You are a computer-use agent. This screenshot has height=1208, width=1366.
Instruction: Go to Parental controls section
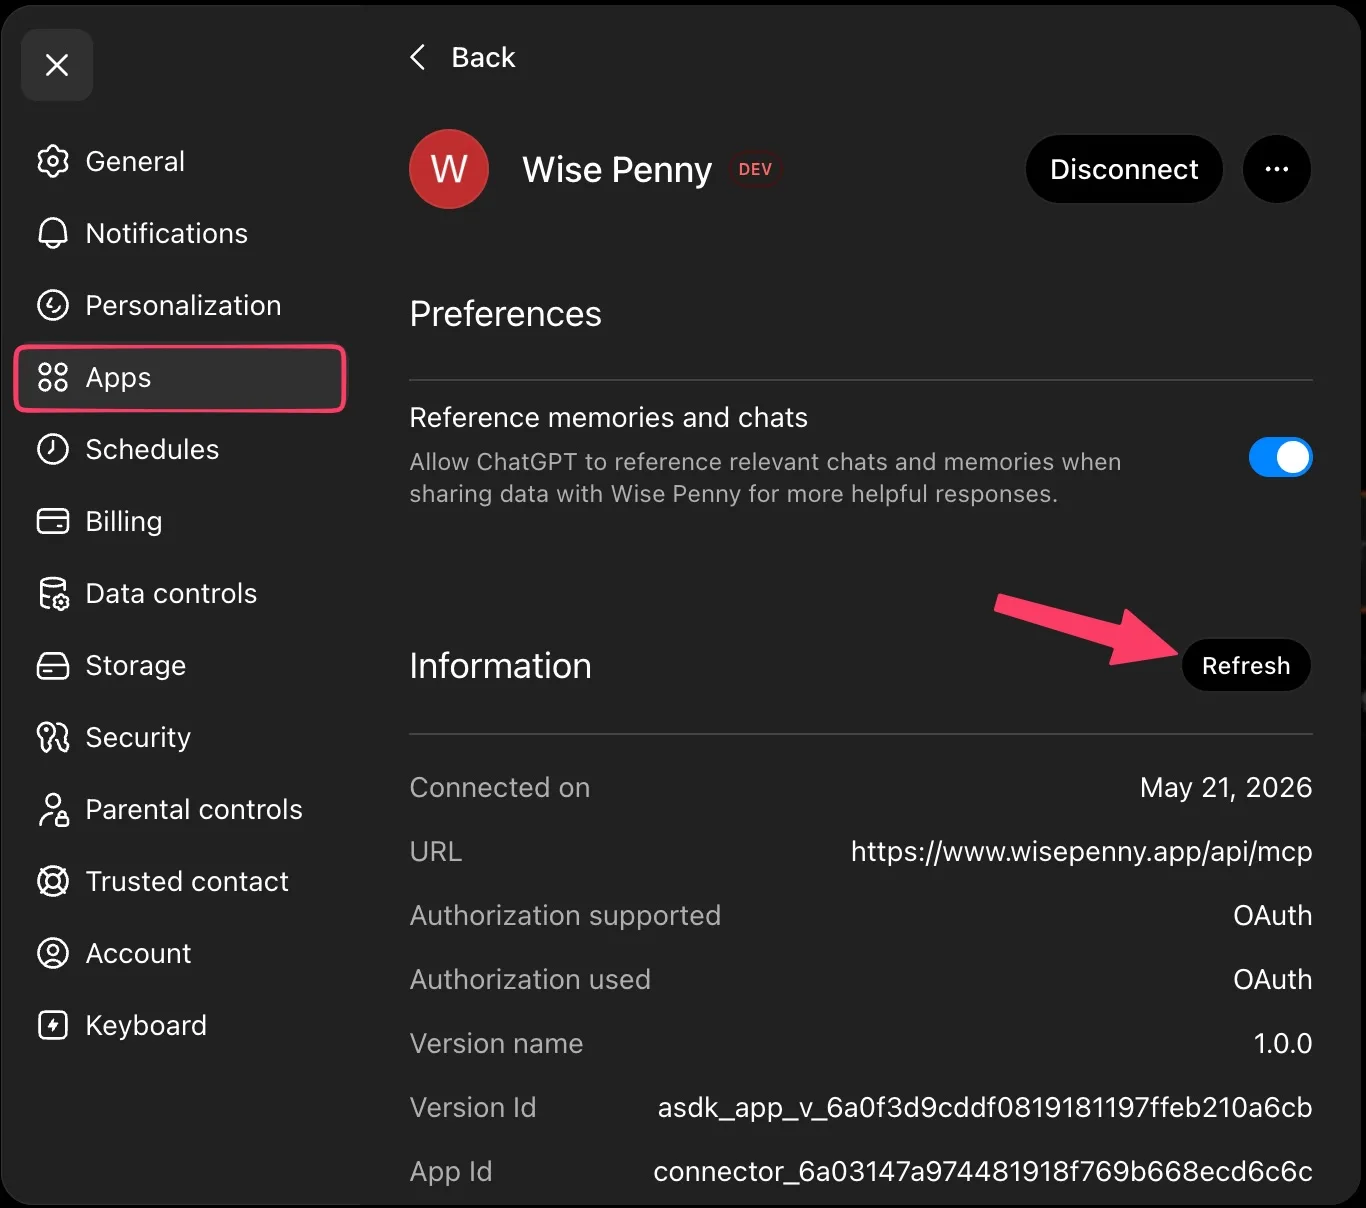(180, 809)
